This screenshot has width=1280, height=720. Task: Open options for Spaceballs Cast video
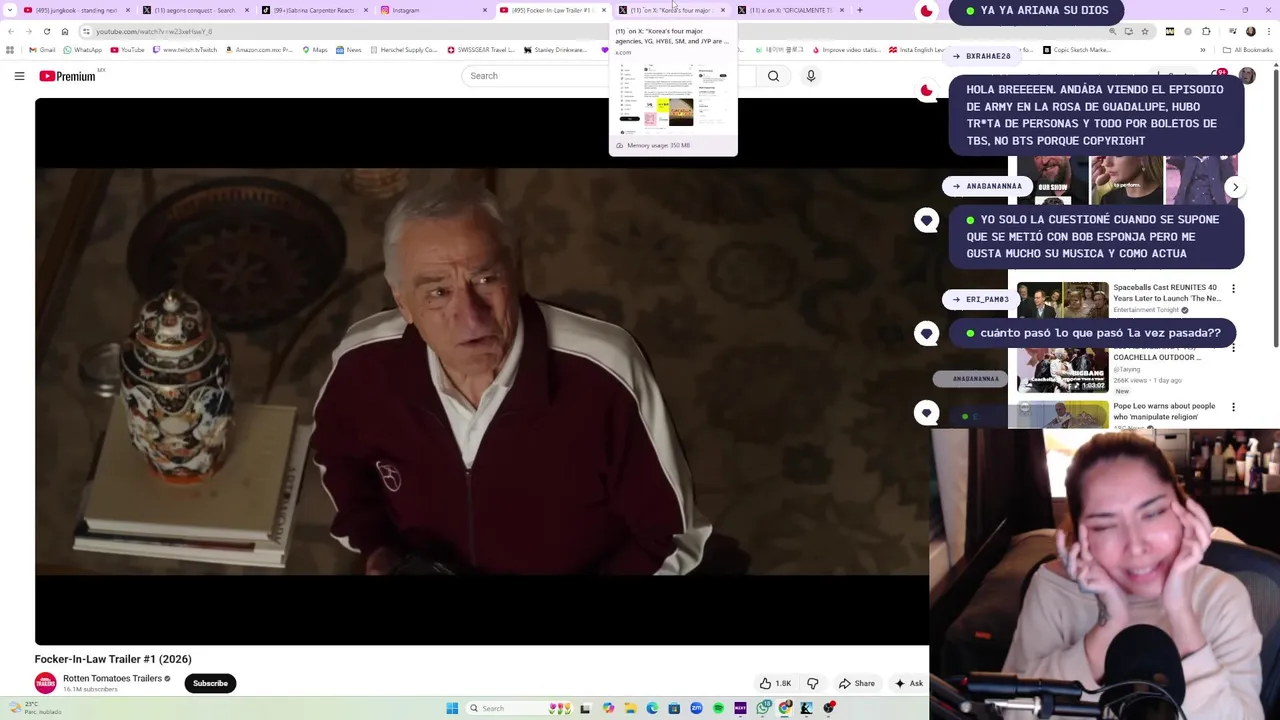(x=1233, y=289)
